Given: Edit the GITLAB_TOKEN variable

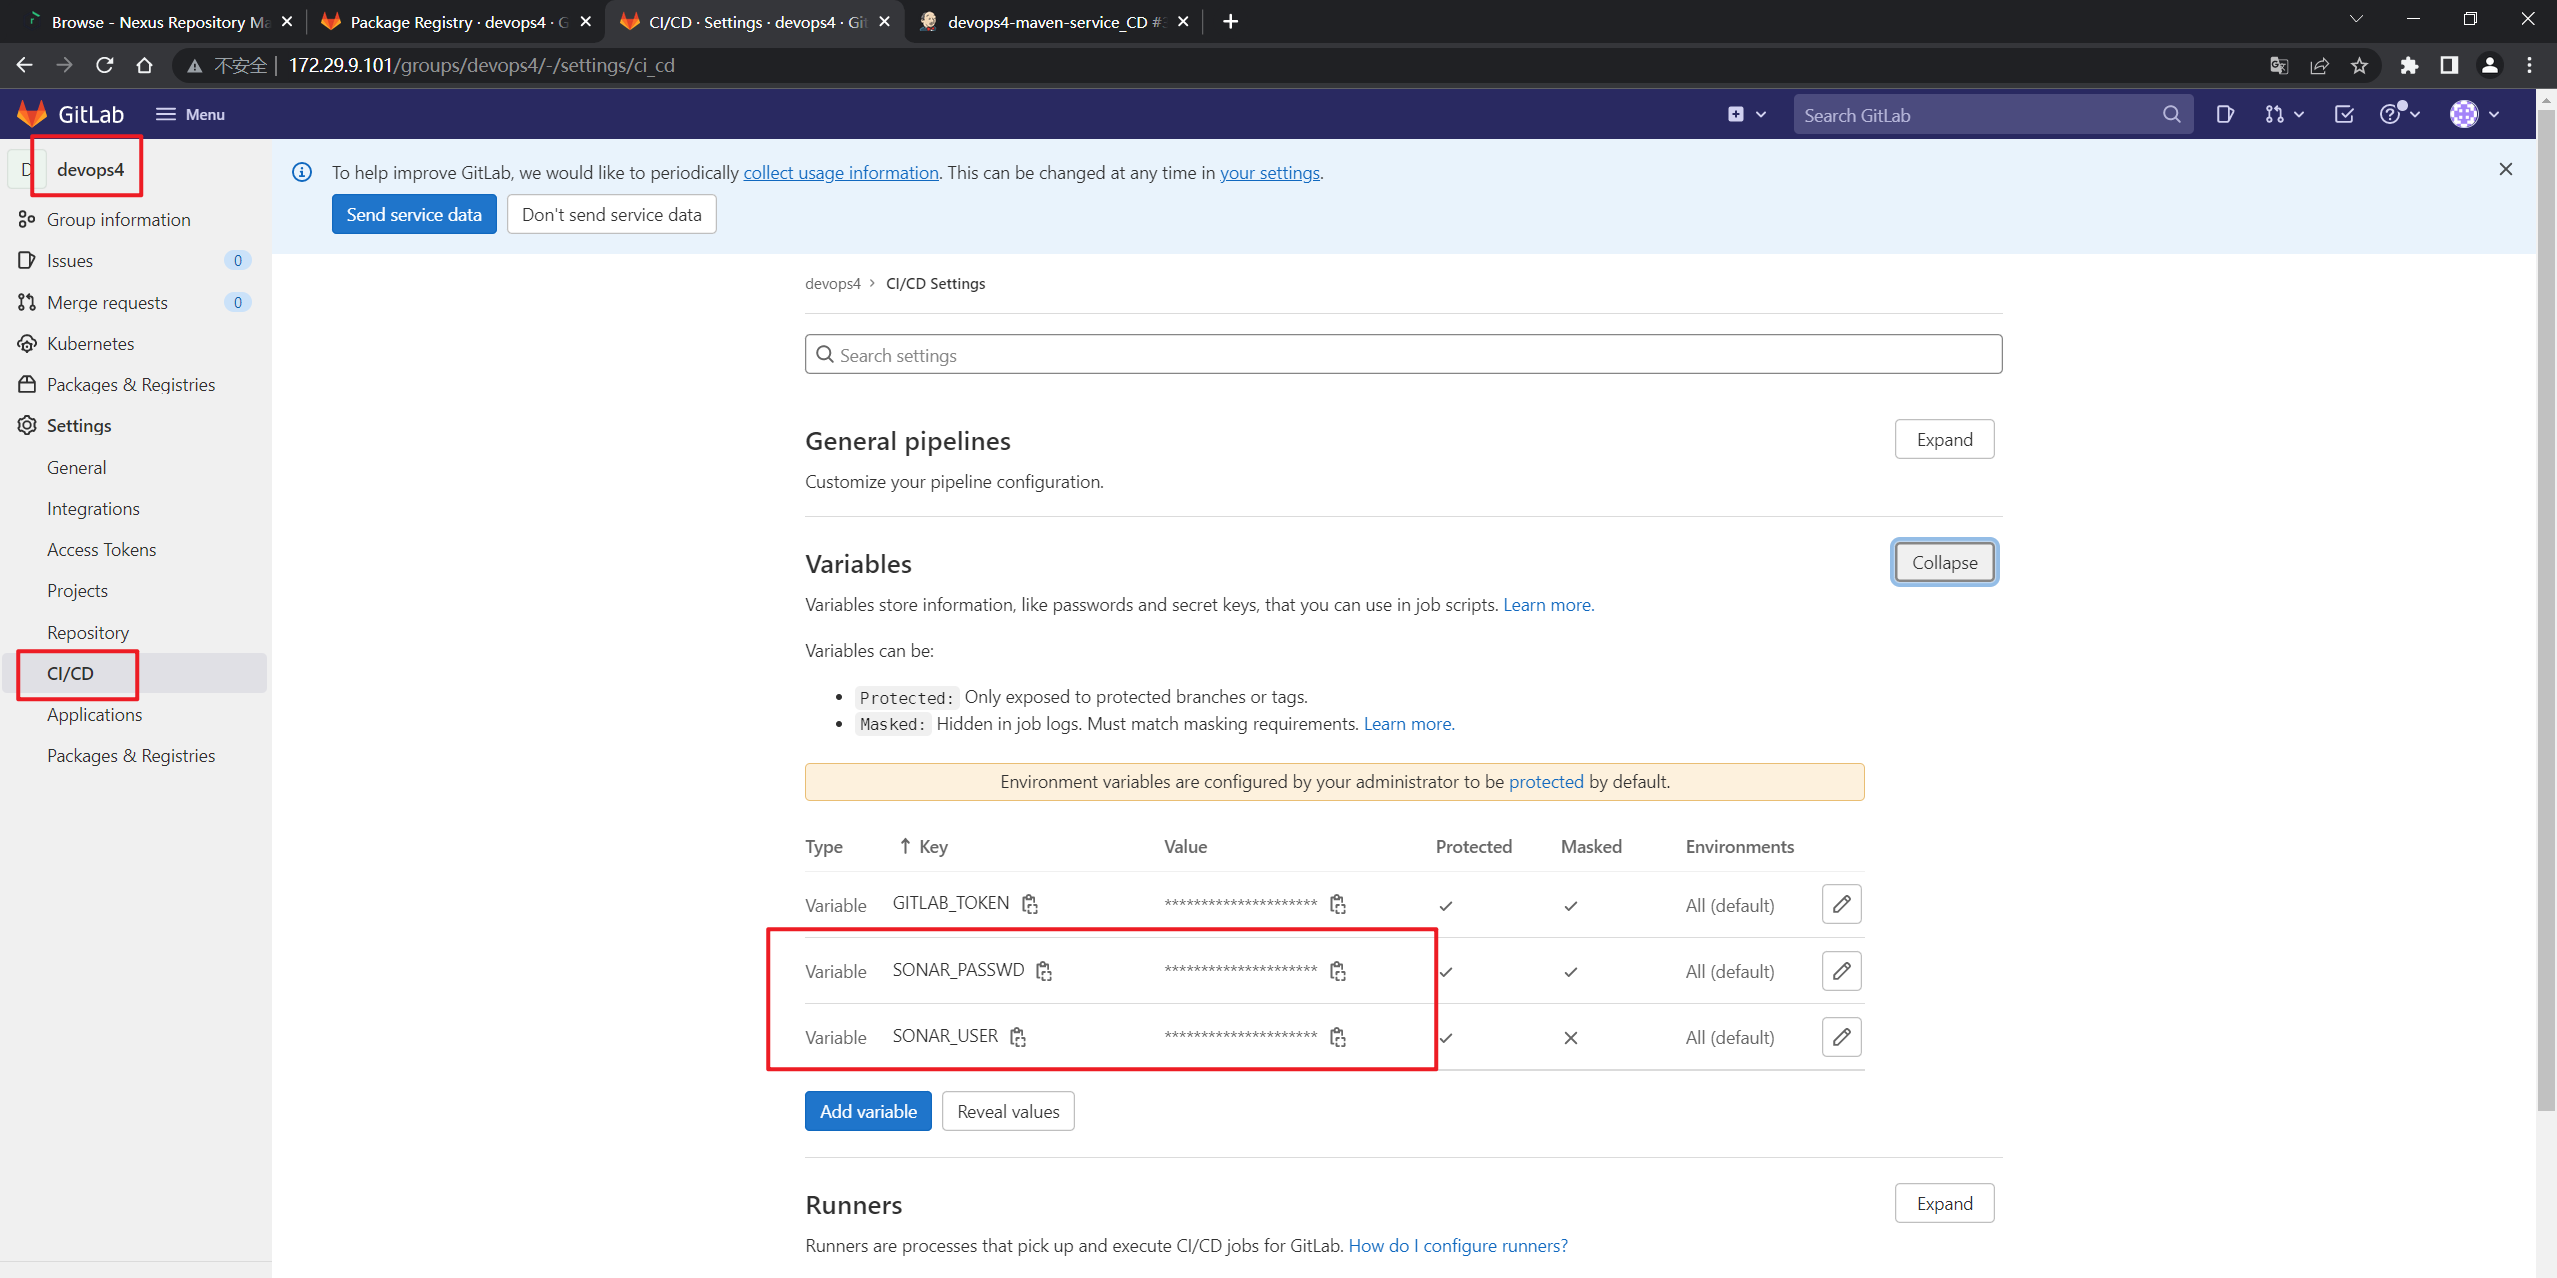Looking at the screenshot, I should (1841, 904).
